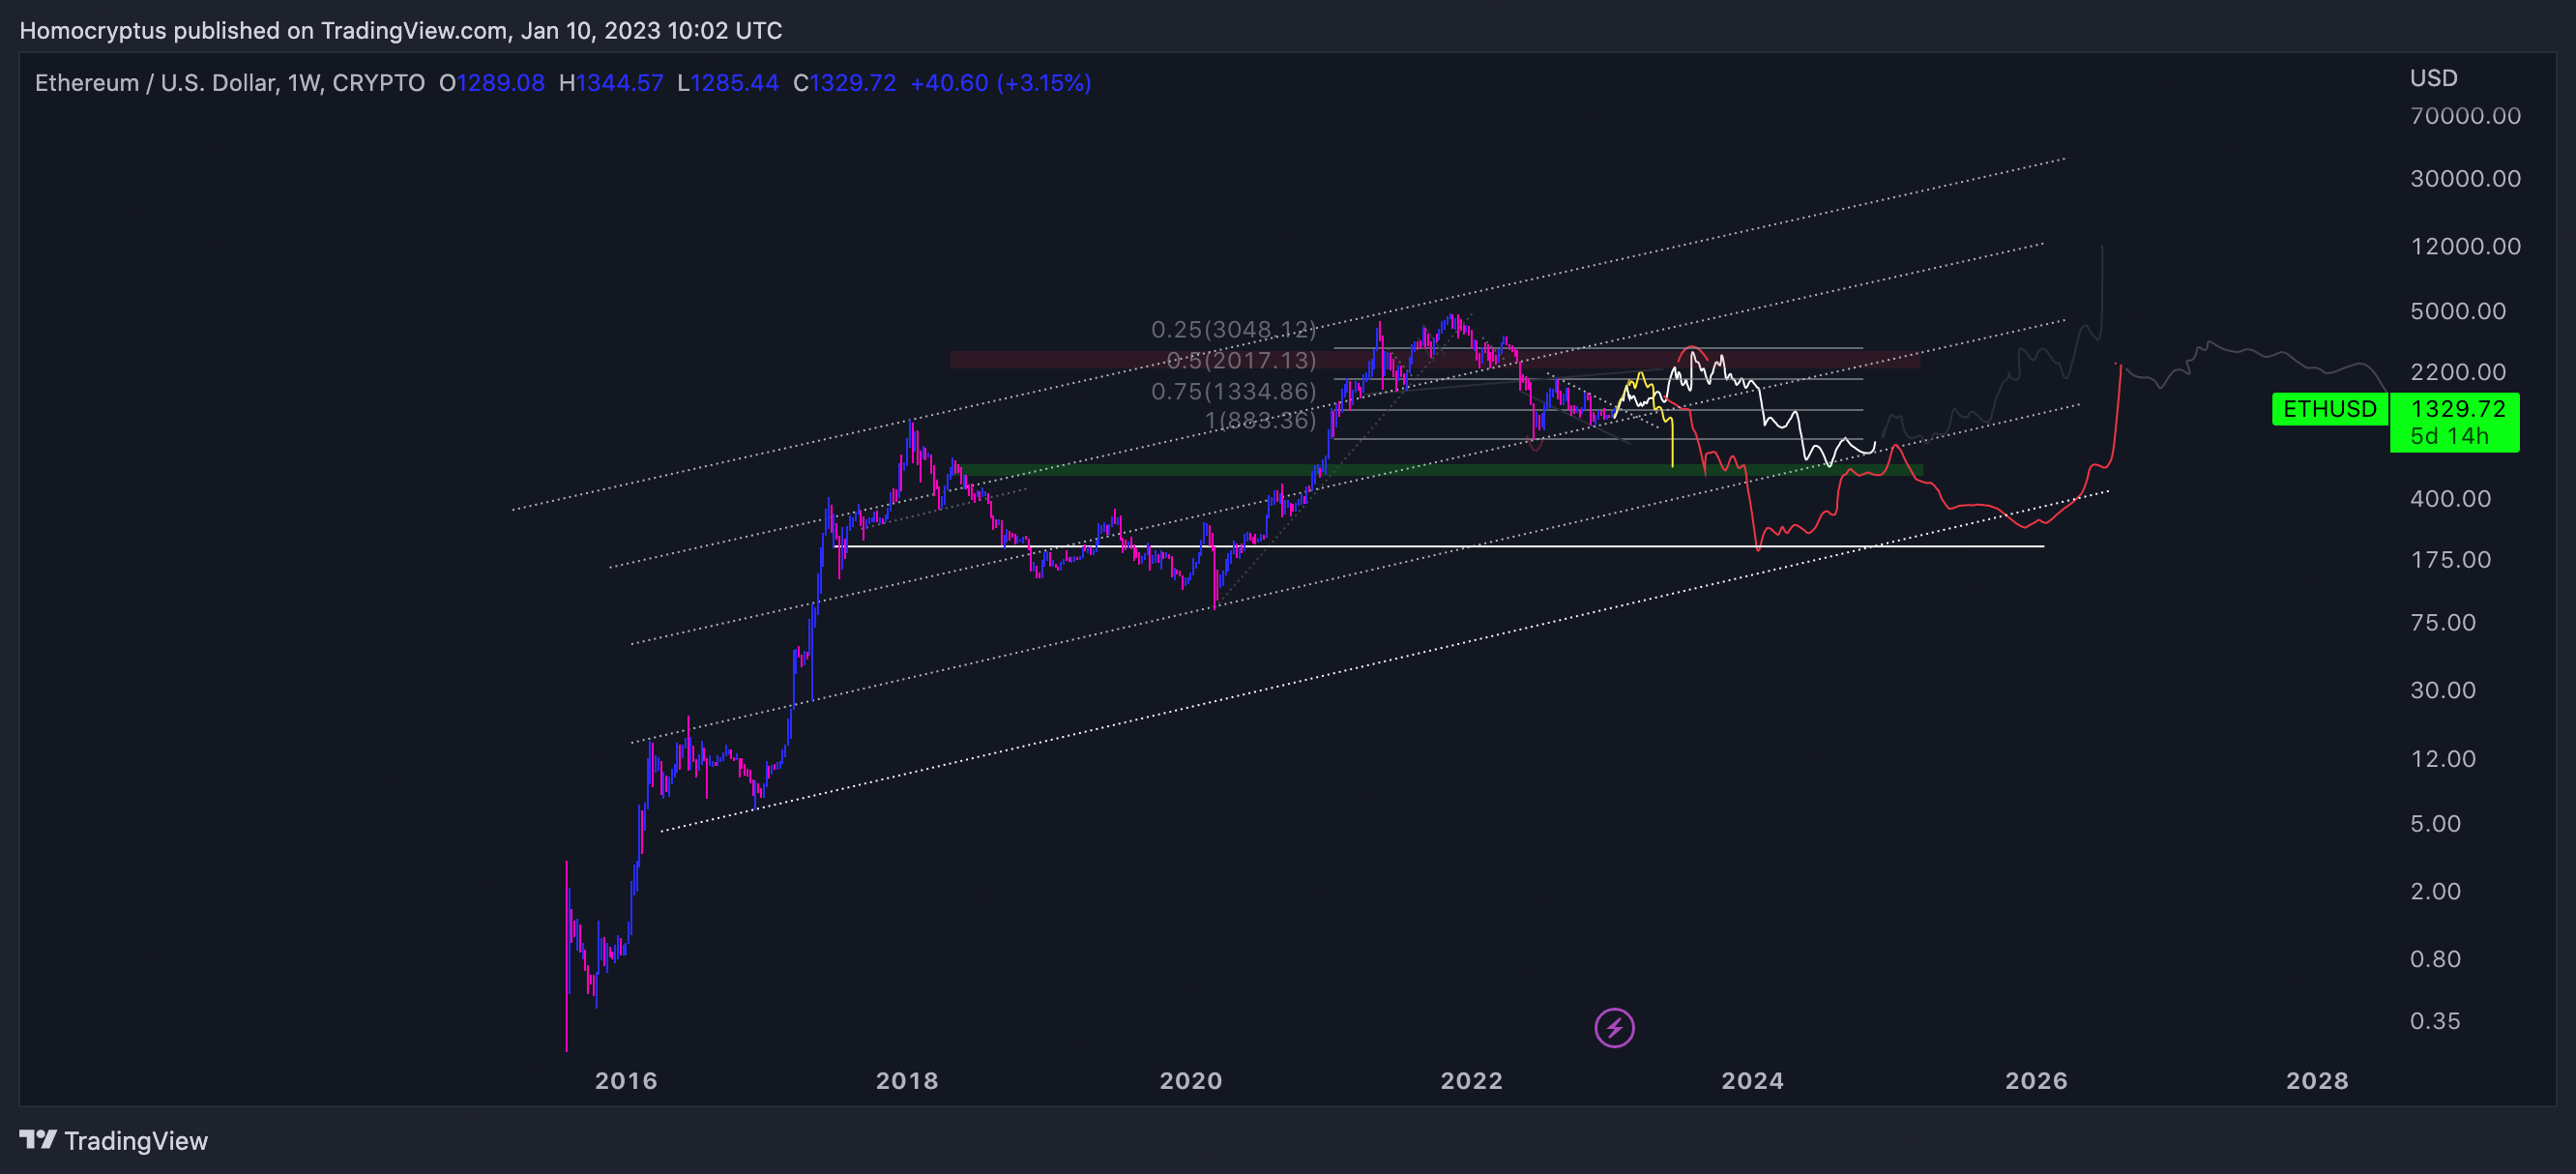Click the 5000.00 price axis label
This screenshot has height=1174, width=2576.
coord(2458,311)
